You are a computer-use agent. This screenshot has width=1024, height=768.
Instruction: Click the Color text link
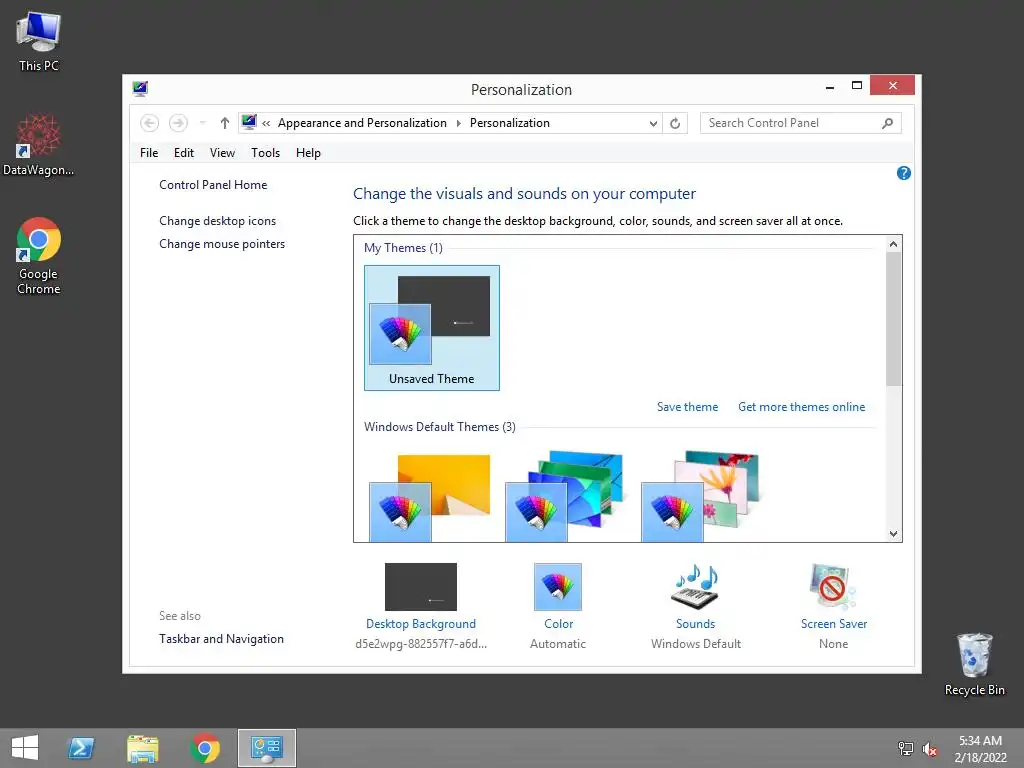click(558, 624)
